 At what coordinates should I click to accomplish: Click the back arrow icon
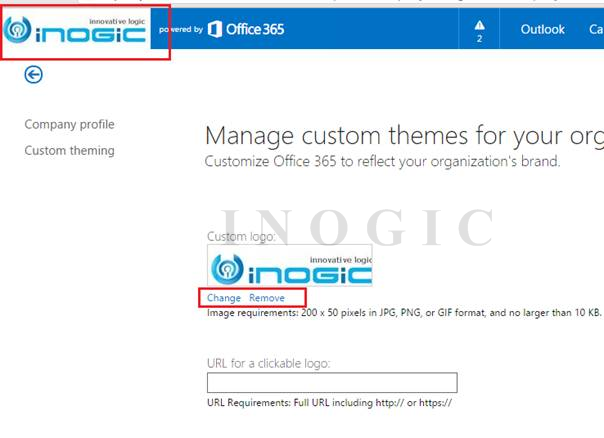(34, 74)
